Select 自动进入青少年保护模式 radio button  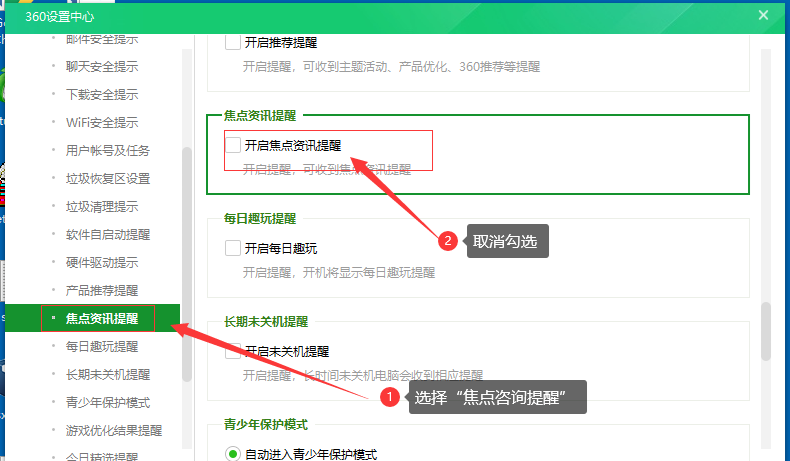(x=233, y=454)
